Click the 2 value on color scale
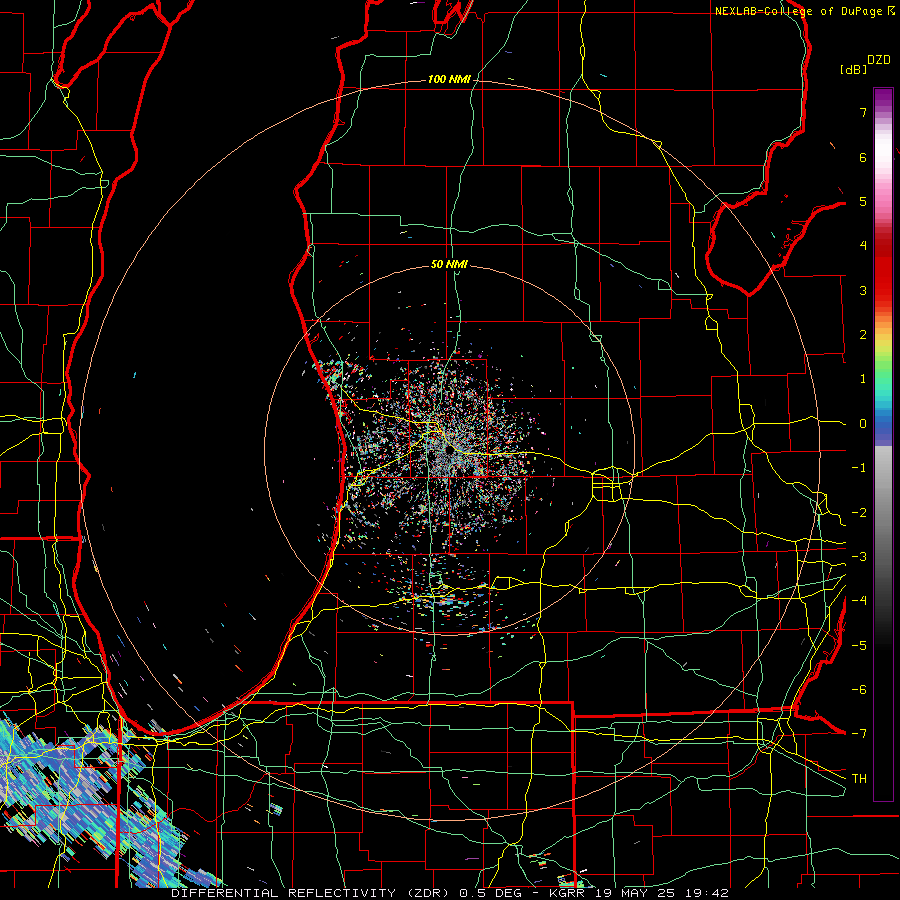 [x=863, y=335]
